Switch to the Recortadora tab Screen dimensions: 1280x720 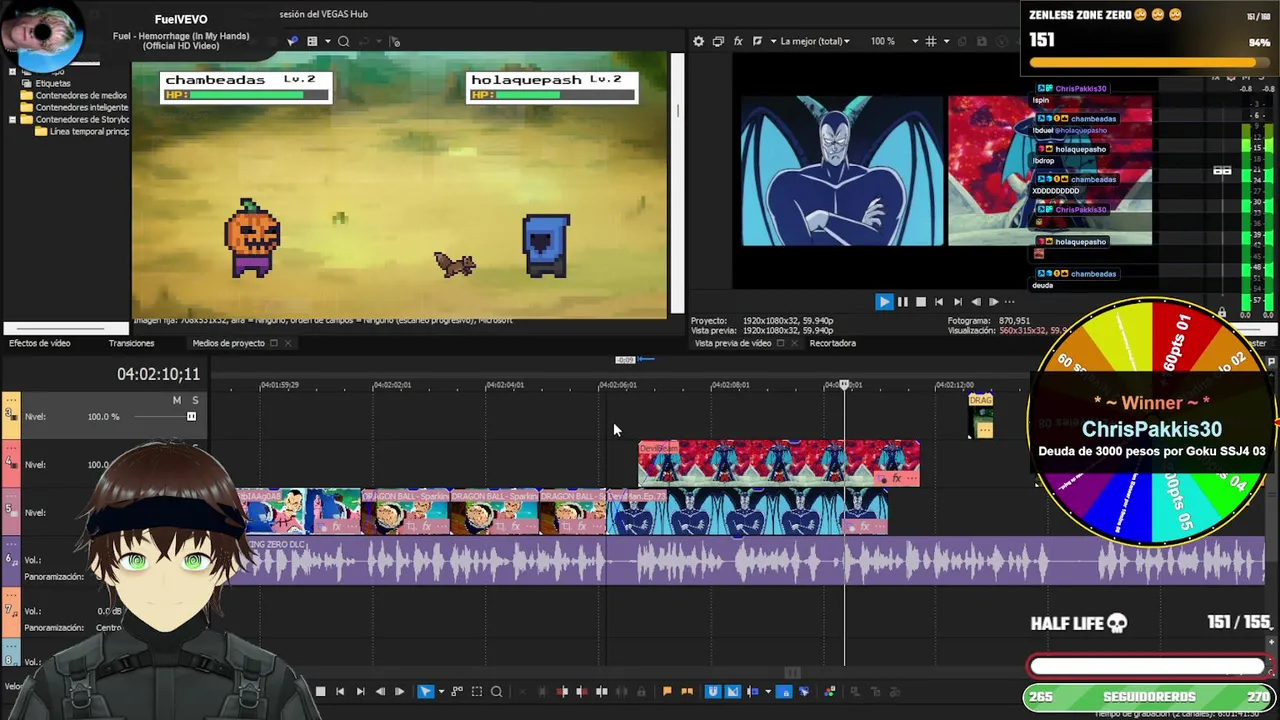833,343
